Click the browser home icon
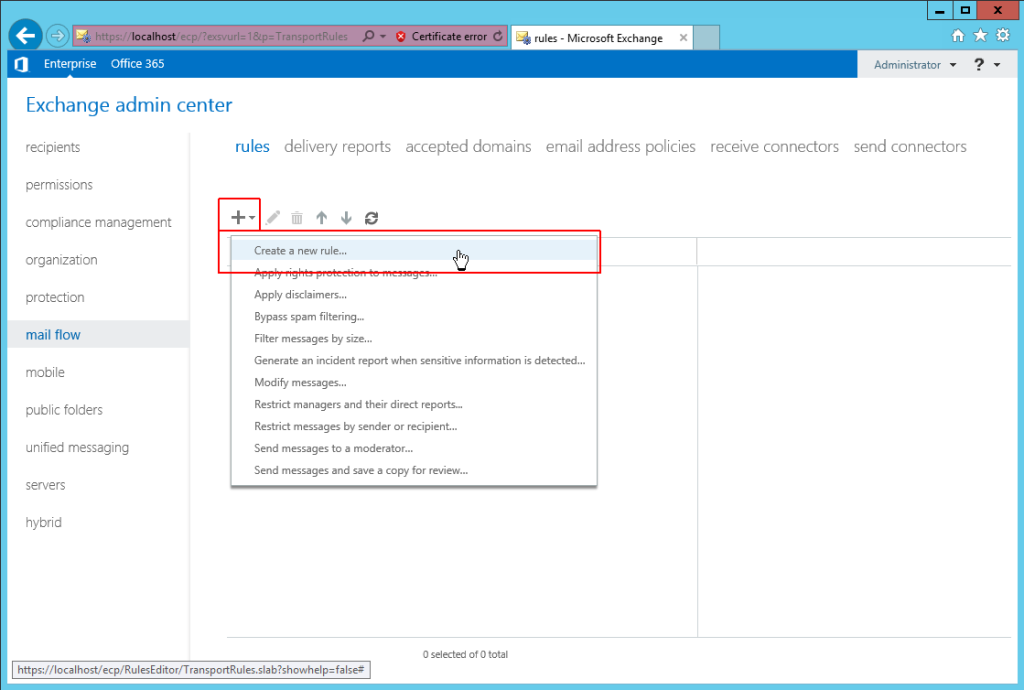The height and width of the screenshot is (690, 1024). tap(957, 35)
